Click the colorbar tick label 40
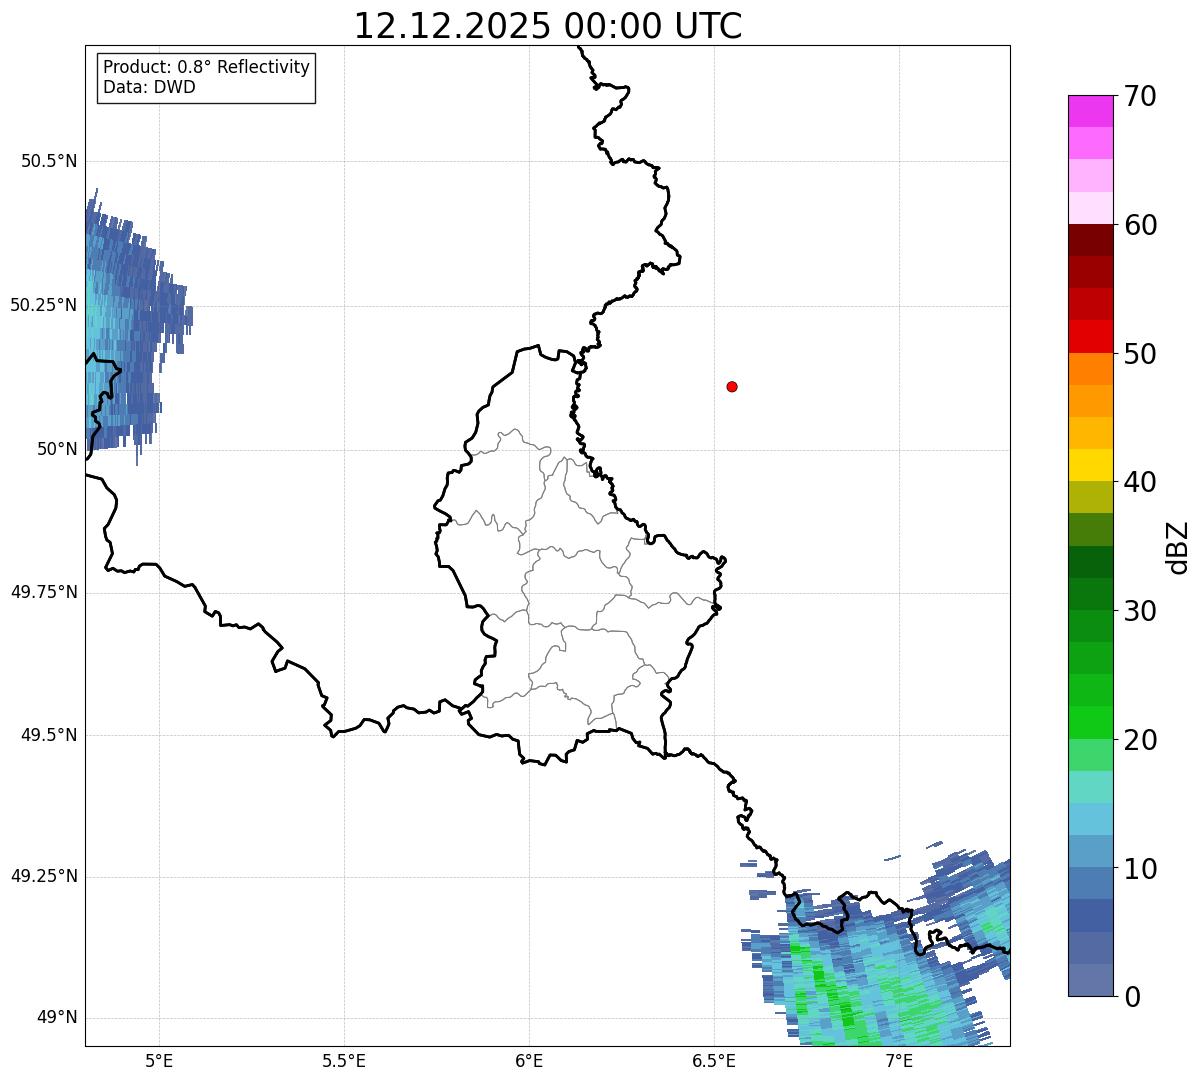1202x1081 pixels. pyautogui.click(x=1140, y=482)
